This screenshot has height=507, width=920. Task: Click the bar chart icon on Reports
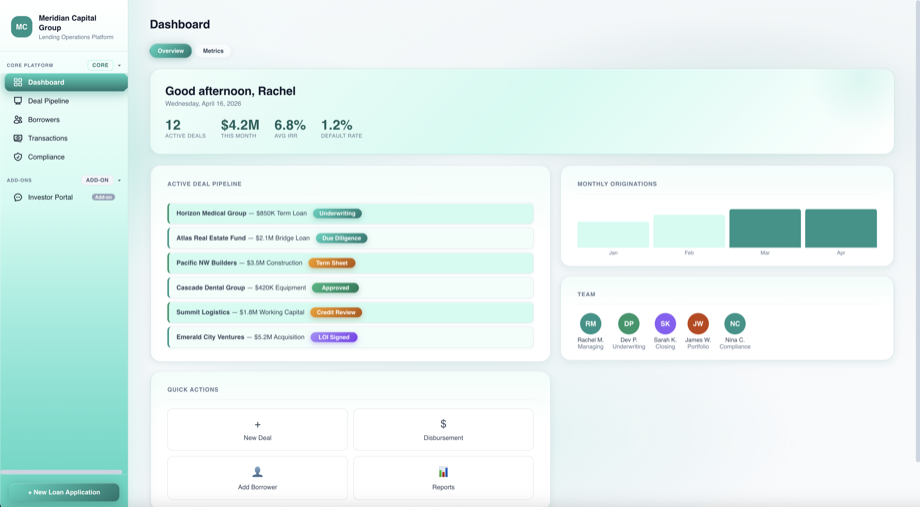click(x=443, y=472)
